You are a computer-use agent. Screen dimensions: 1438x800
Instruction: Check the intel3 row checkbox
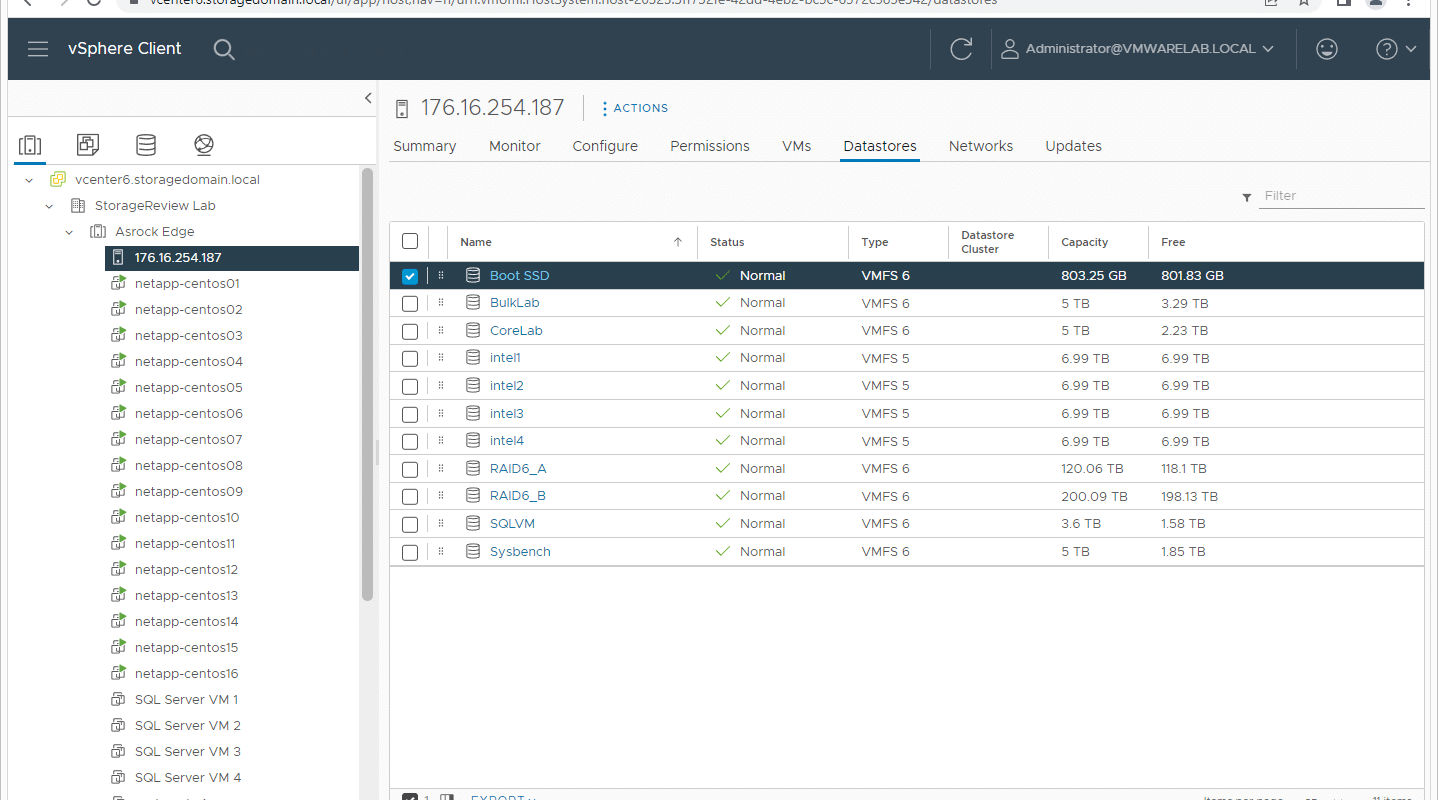tap(410, 414)
